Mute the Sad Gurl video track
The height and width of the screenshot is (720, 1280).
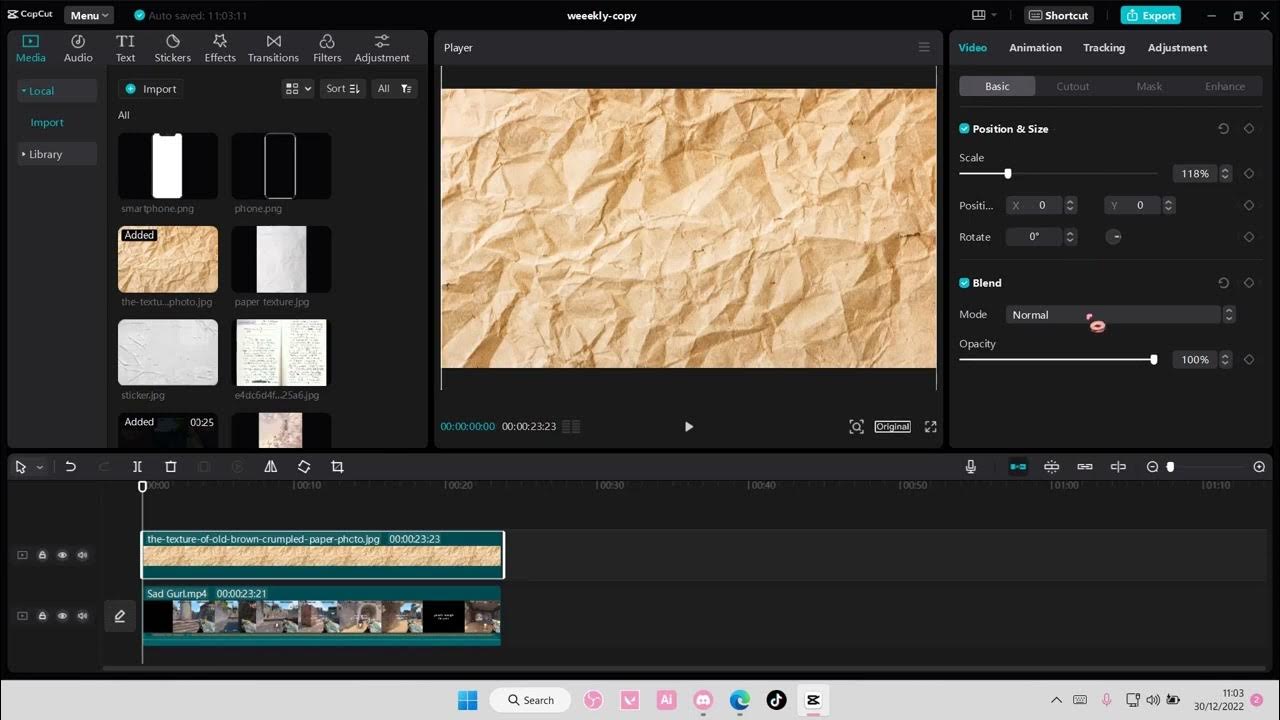click(82, 616)
